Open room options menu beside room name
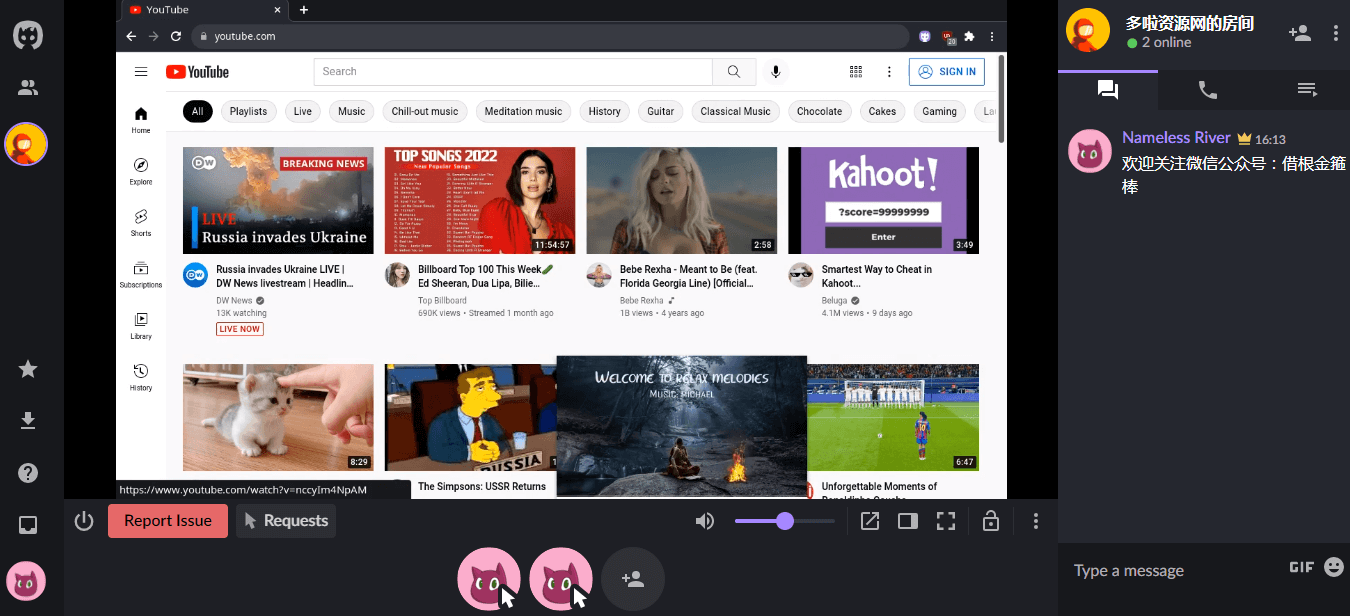 point(1336,33)
